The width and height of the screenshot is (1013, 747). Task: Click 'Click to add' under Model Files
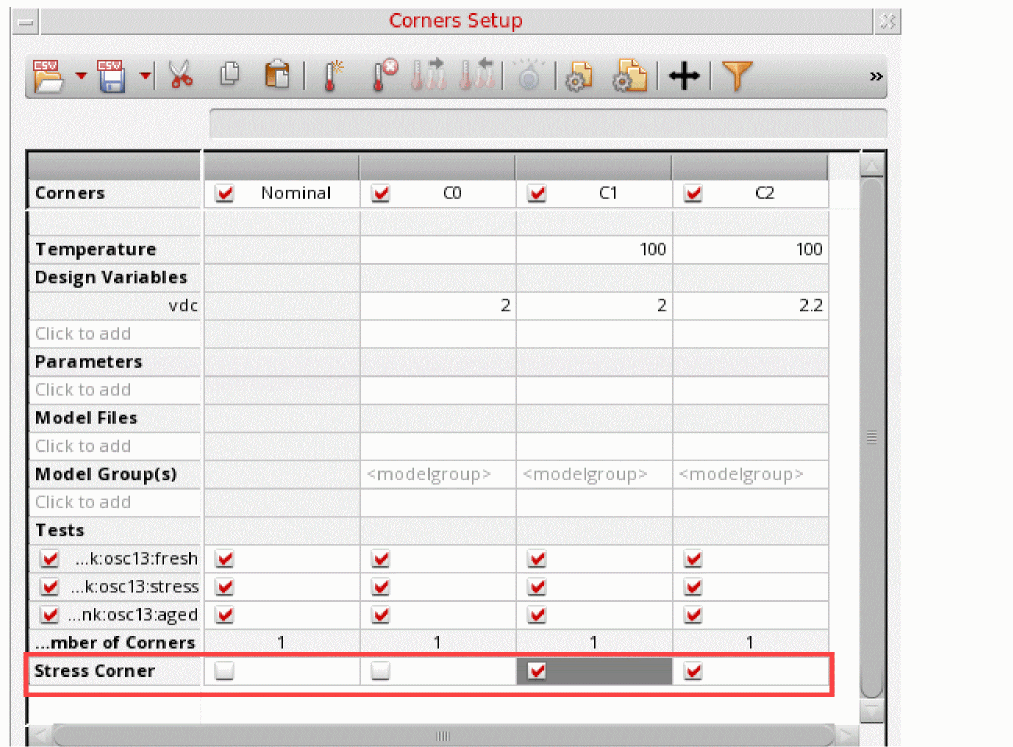point(83,447)
